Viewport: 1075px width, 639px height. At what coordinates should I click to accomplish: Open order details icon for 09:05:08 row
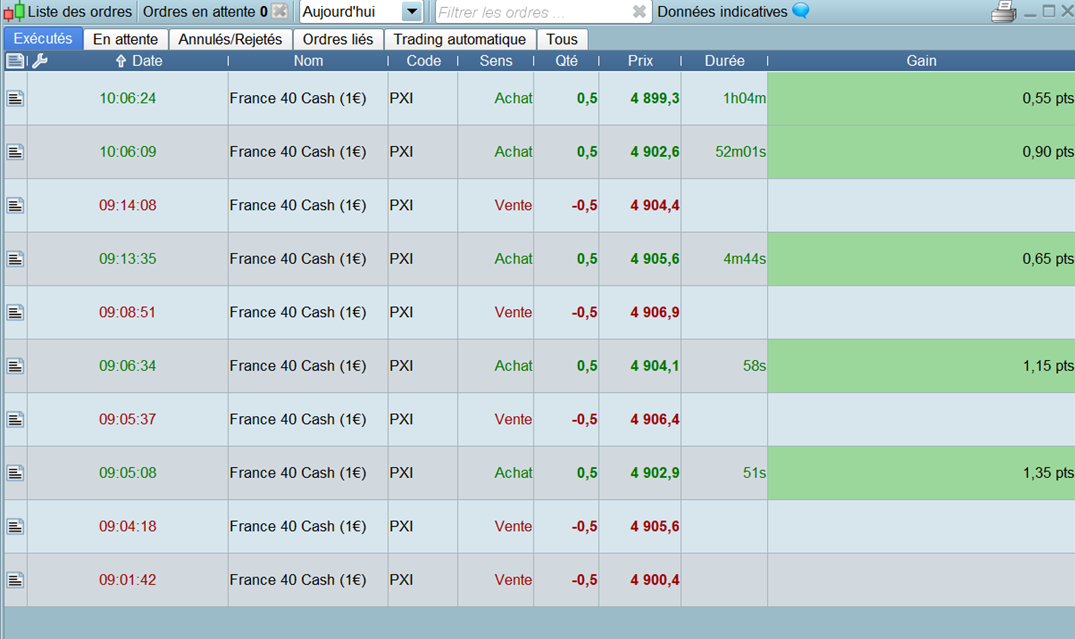click(15, 473)
